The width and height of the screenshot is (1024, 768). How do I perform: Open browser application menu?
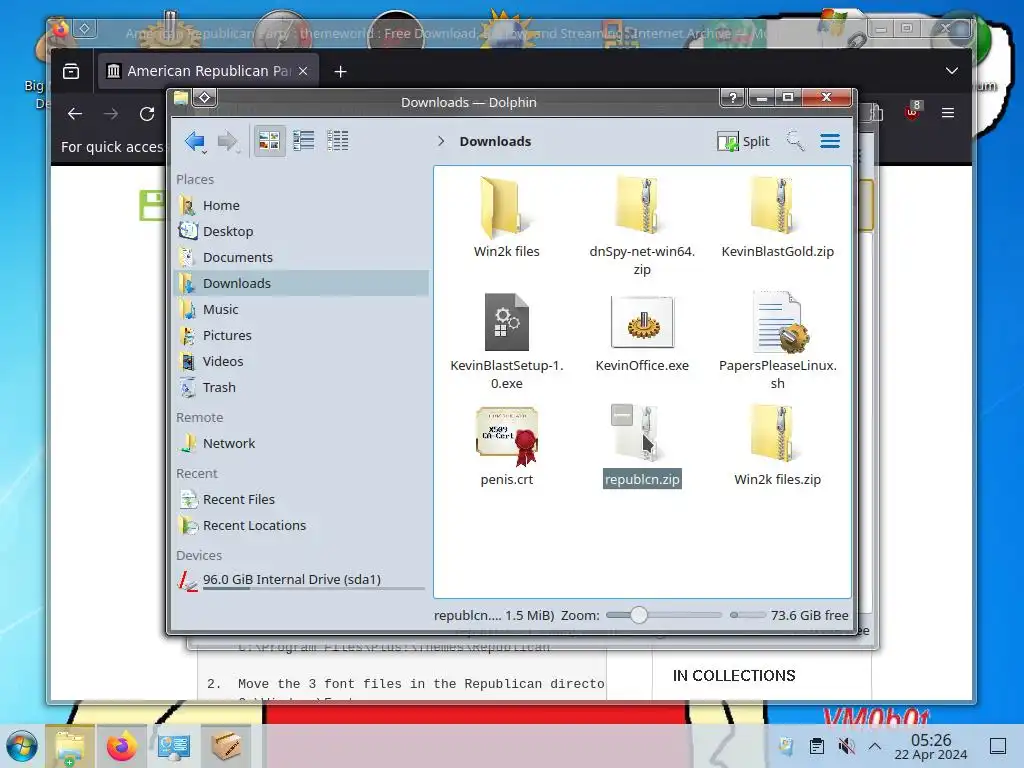[x=948, y=113]
